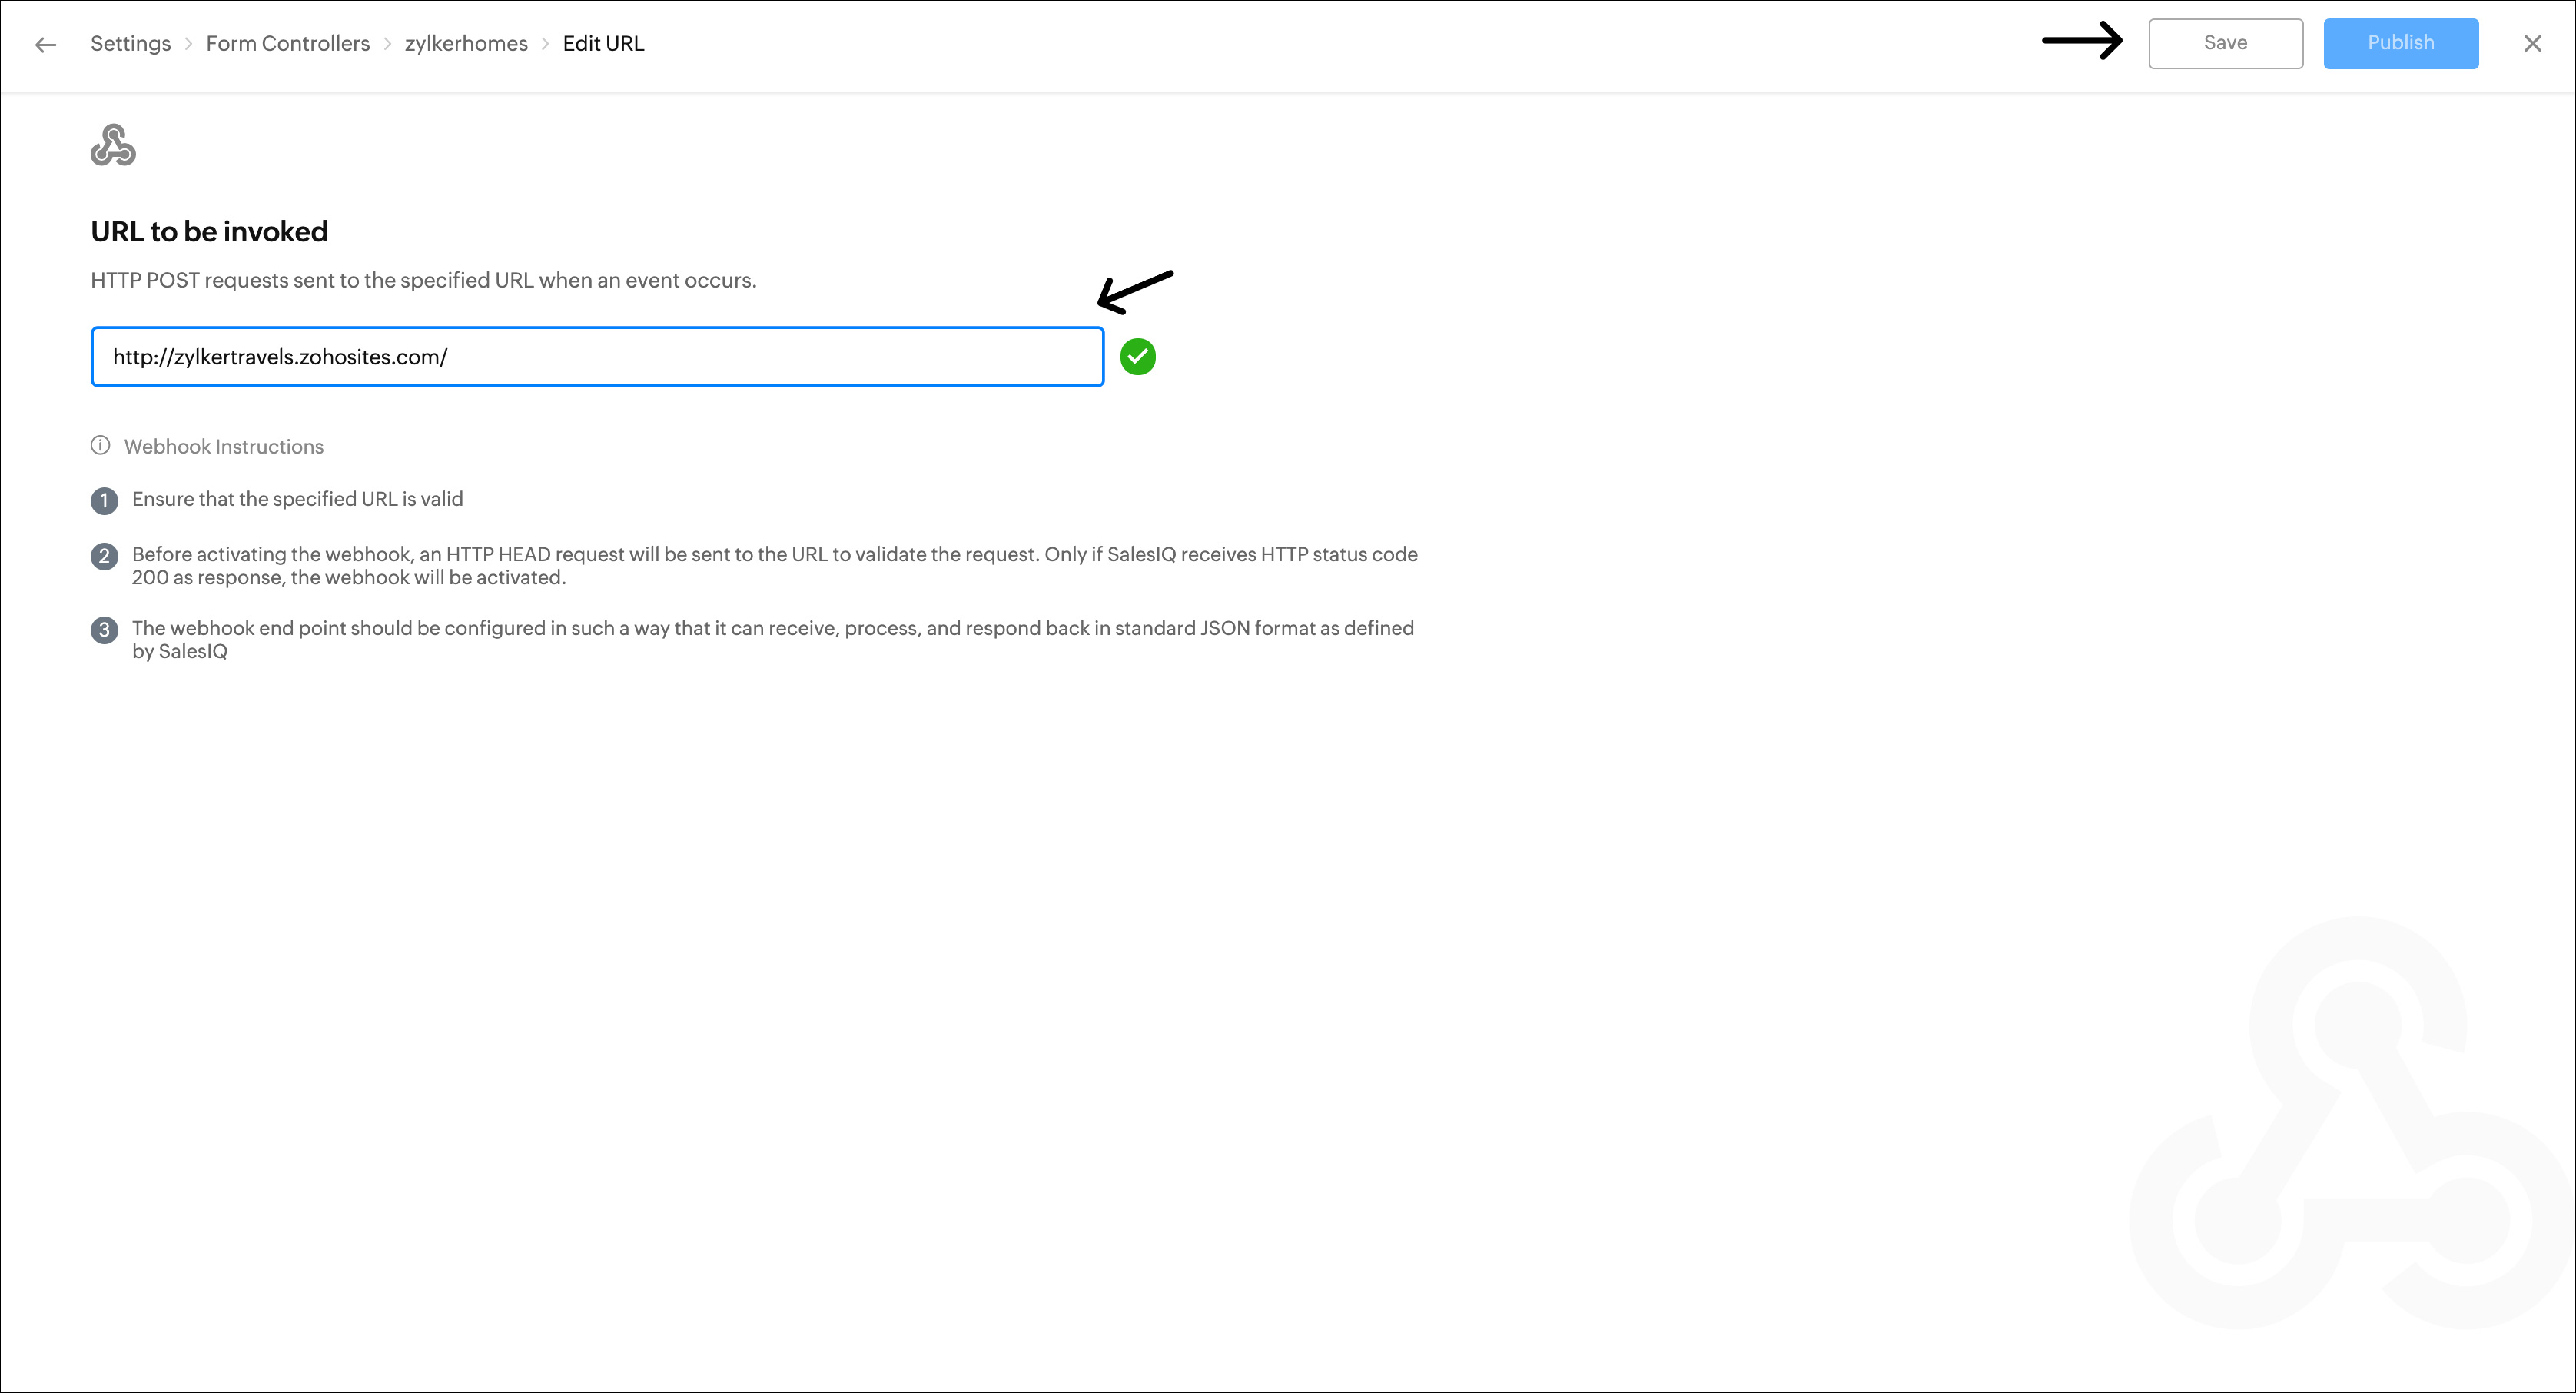Click the Webhook Instructions label
The image size is (2576, 1393).
[224, 447]
